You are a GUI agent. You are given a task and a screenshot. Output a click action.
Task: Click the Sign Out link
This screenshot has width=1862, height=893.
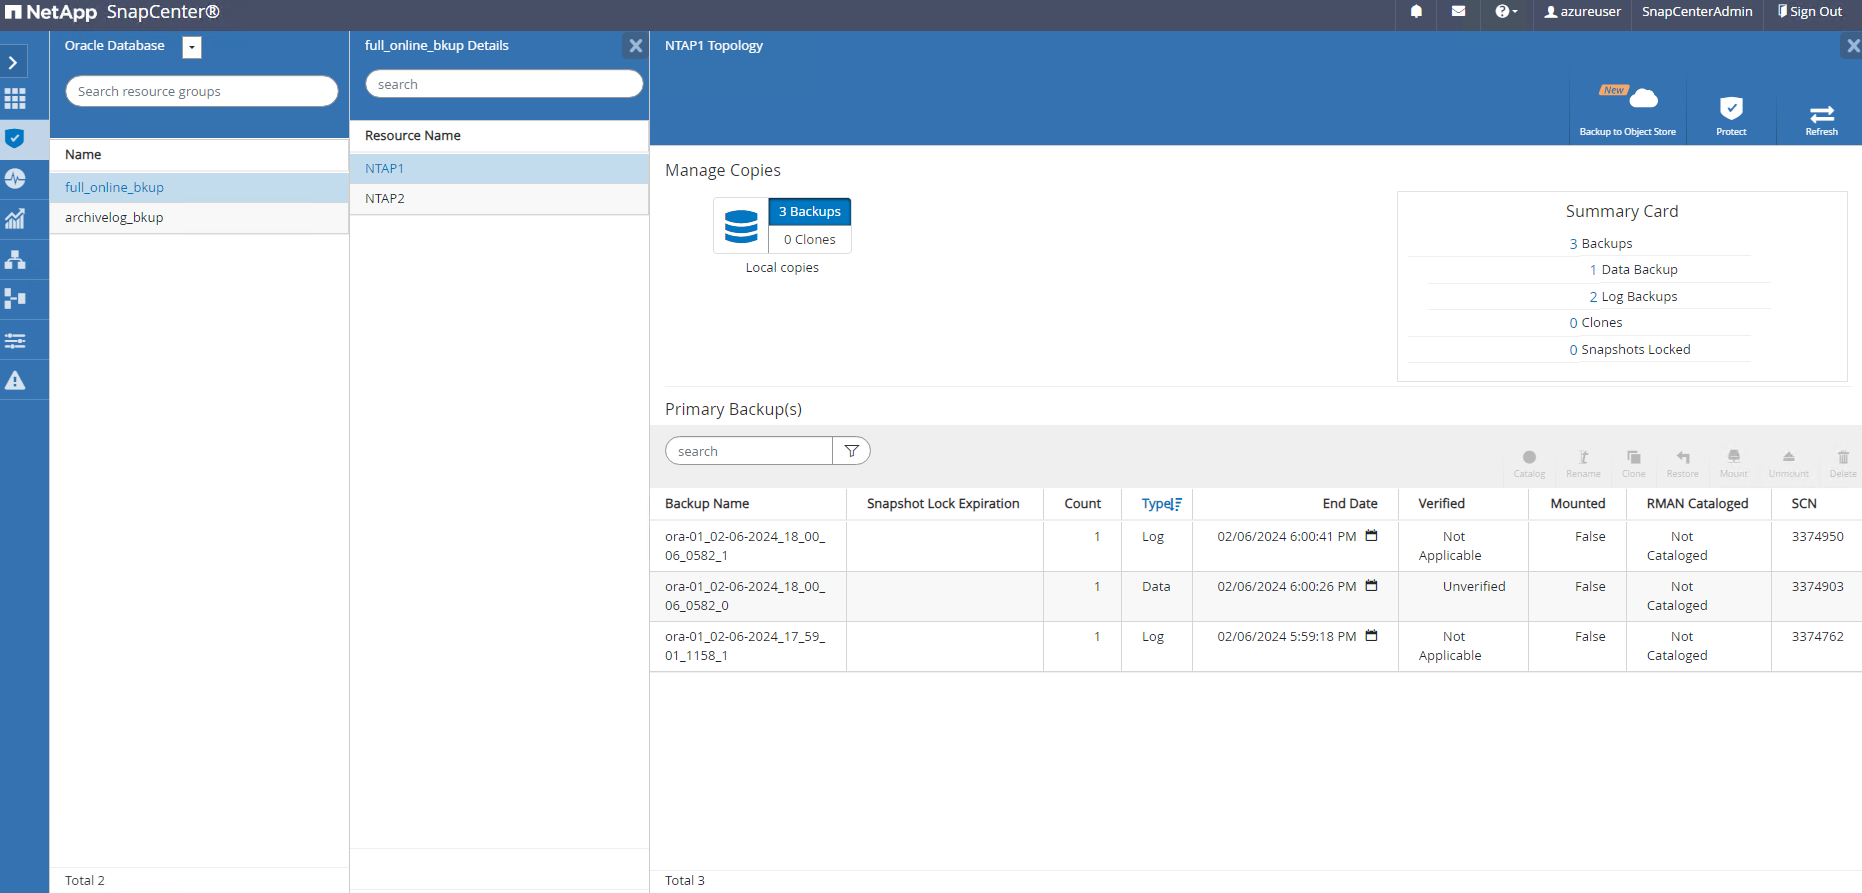1809,12
